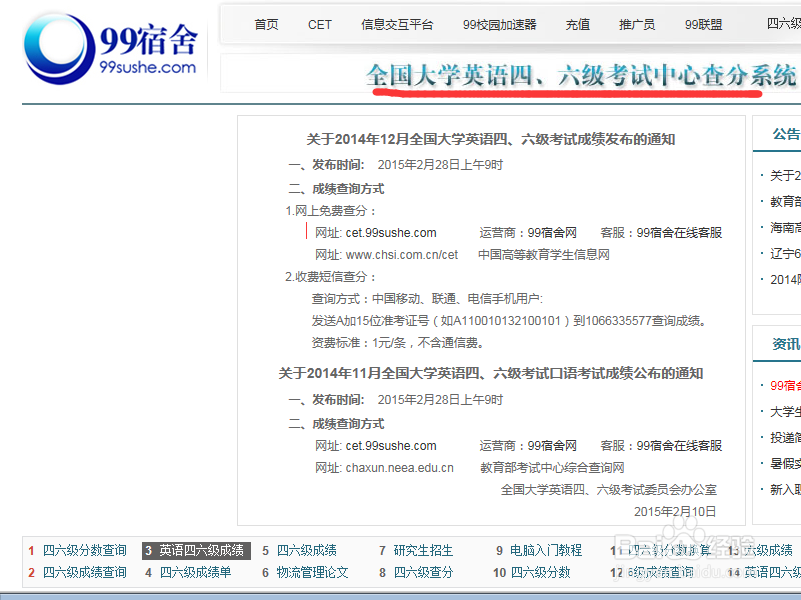Open the CET menu item
The height and width of the screenshot is (600, 801).
320,25
